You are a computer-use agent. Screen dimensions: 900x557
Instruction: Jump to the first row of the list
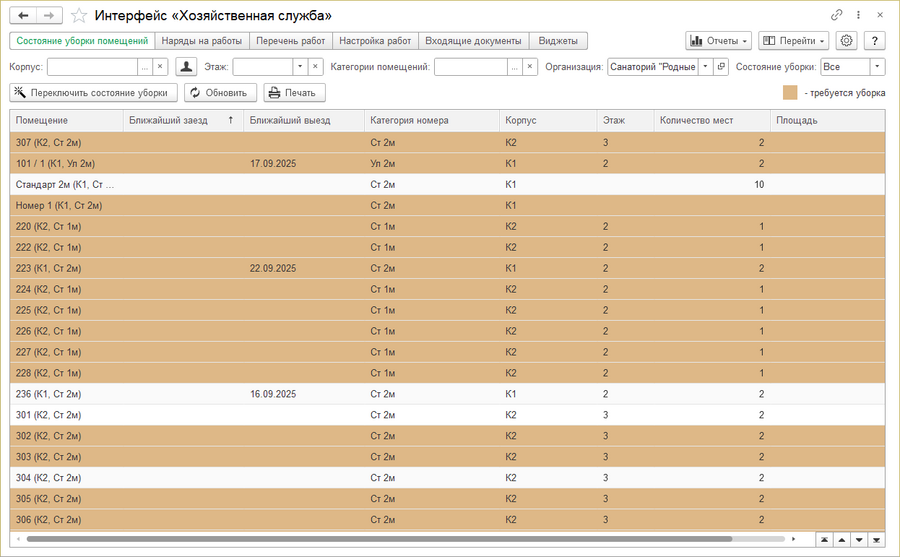point(823,540)
